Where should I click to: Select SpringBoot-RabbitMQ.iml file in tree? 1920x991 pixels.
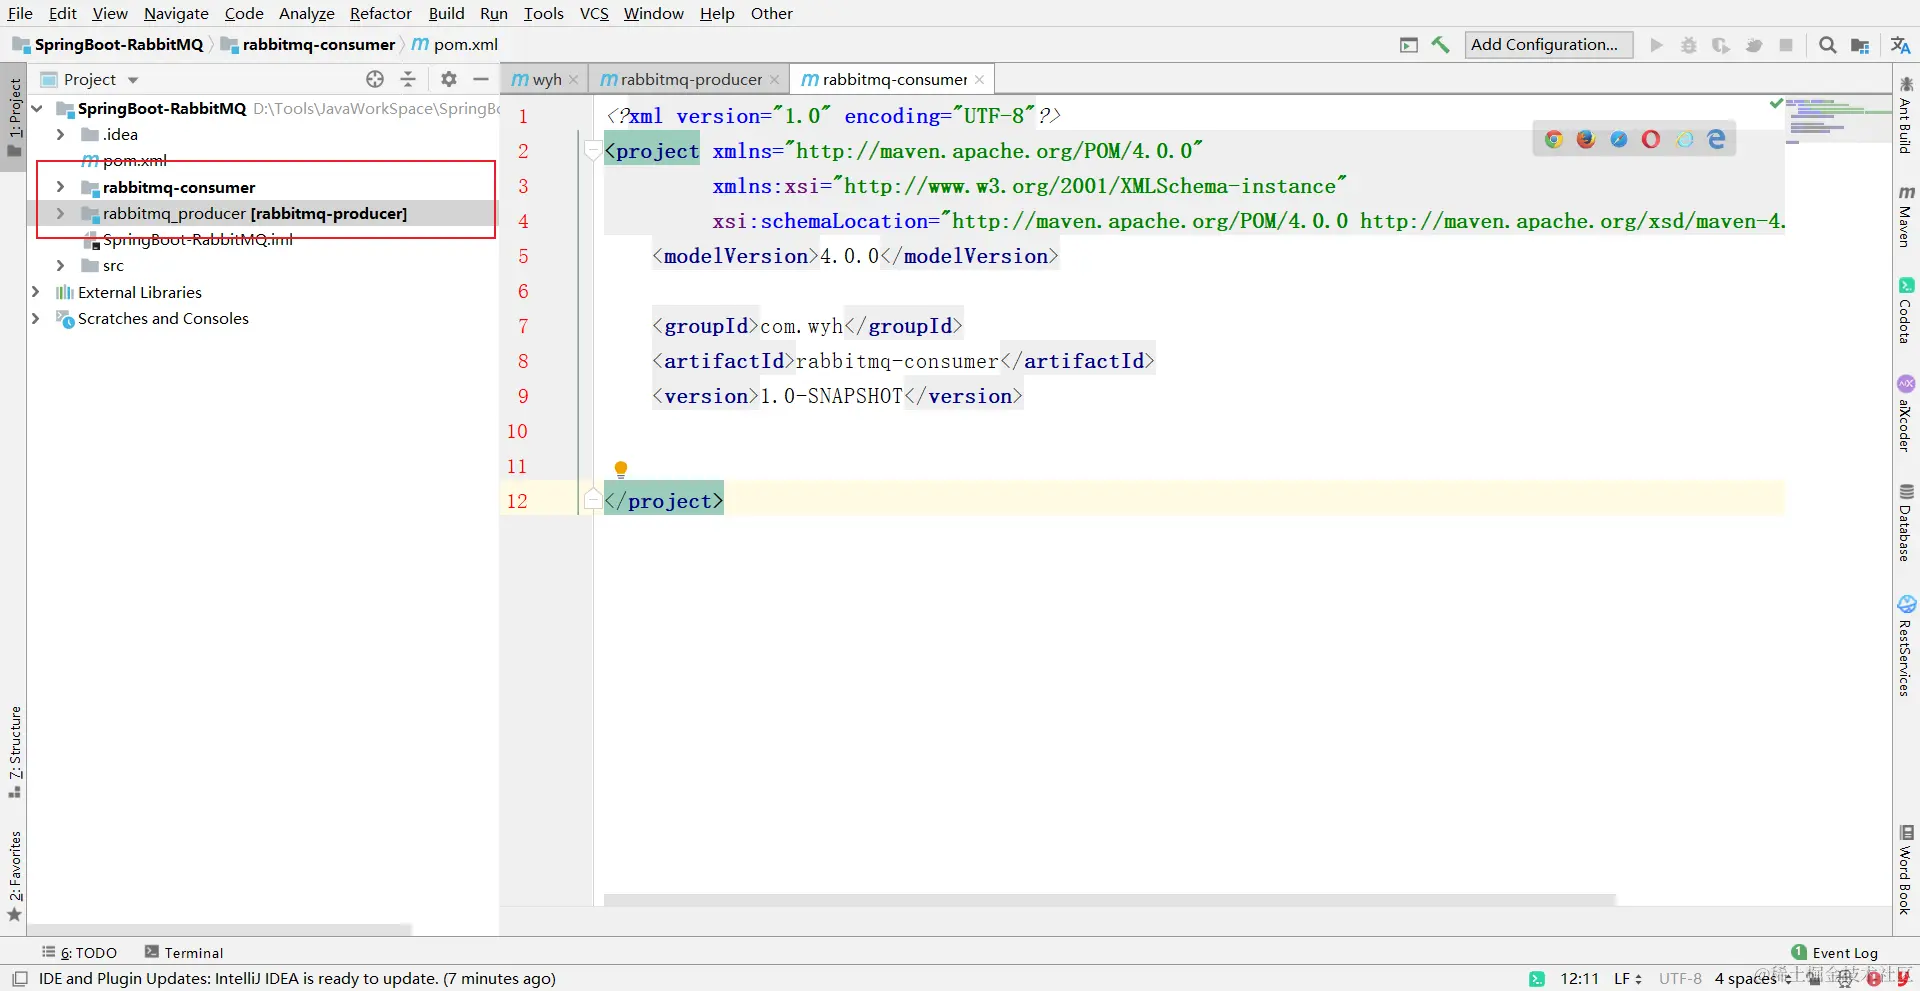tap(188, 239)
